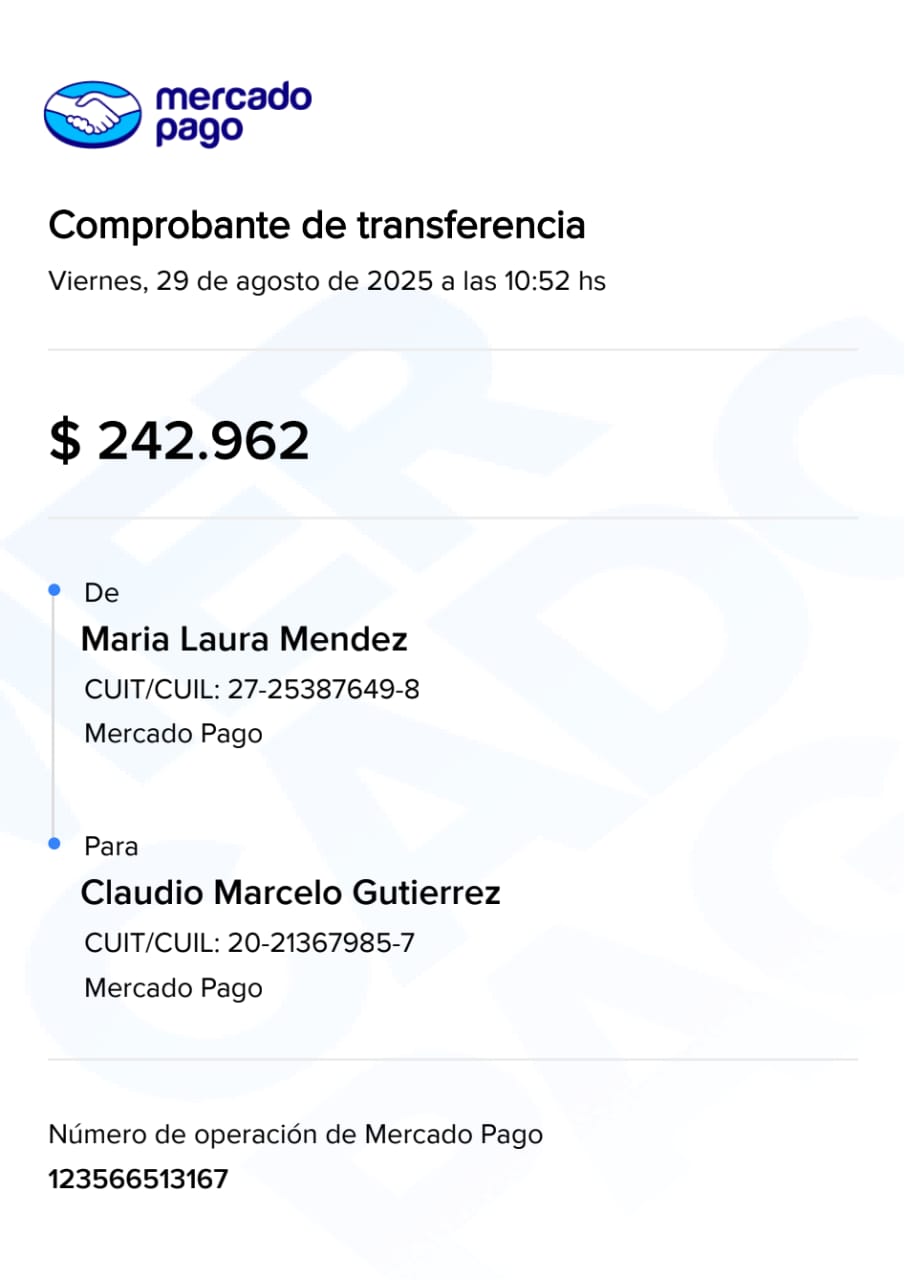
Task: Select recipient name Claudio Marcelo Gutierrez
Action: click(290, 893)
